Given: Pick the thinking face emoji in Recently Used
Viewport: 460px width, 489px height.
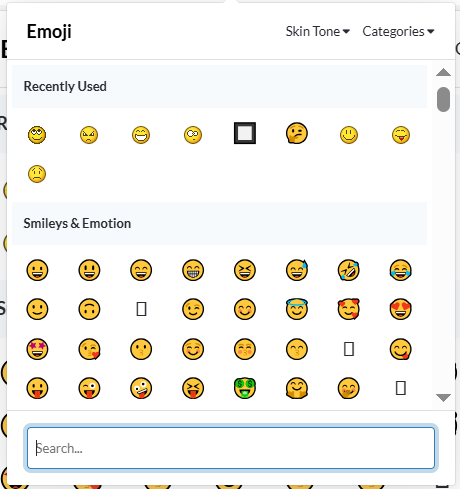Looking at the screenshot, I should (x=297, y=133).
